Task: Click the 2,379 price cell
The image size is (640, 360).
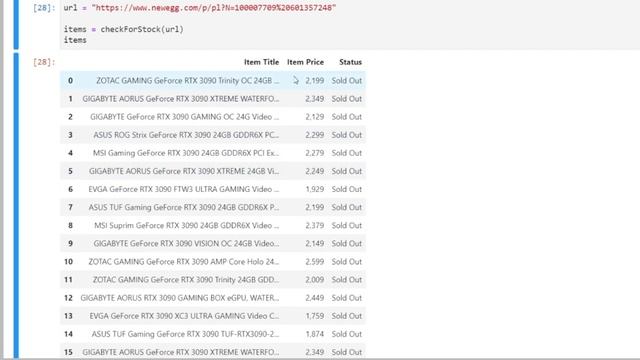Action: point(314,225)
